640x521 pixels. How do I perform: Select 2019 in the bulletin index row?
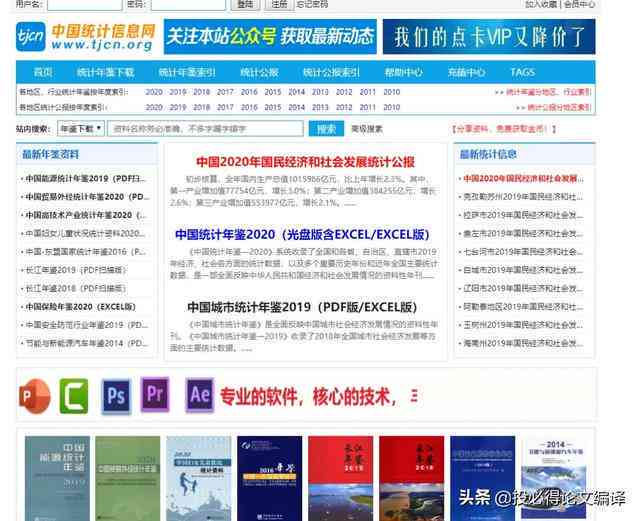click(178, 107)
